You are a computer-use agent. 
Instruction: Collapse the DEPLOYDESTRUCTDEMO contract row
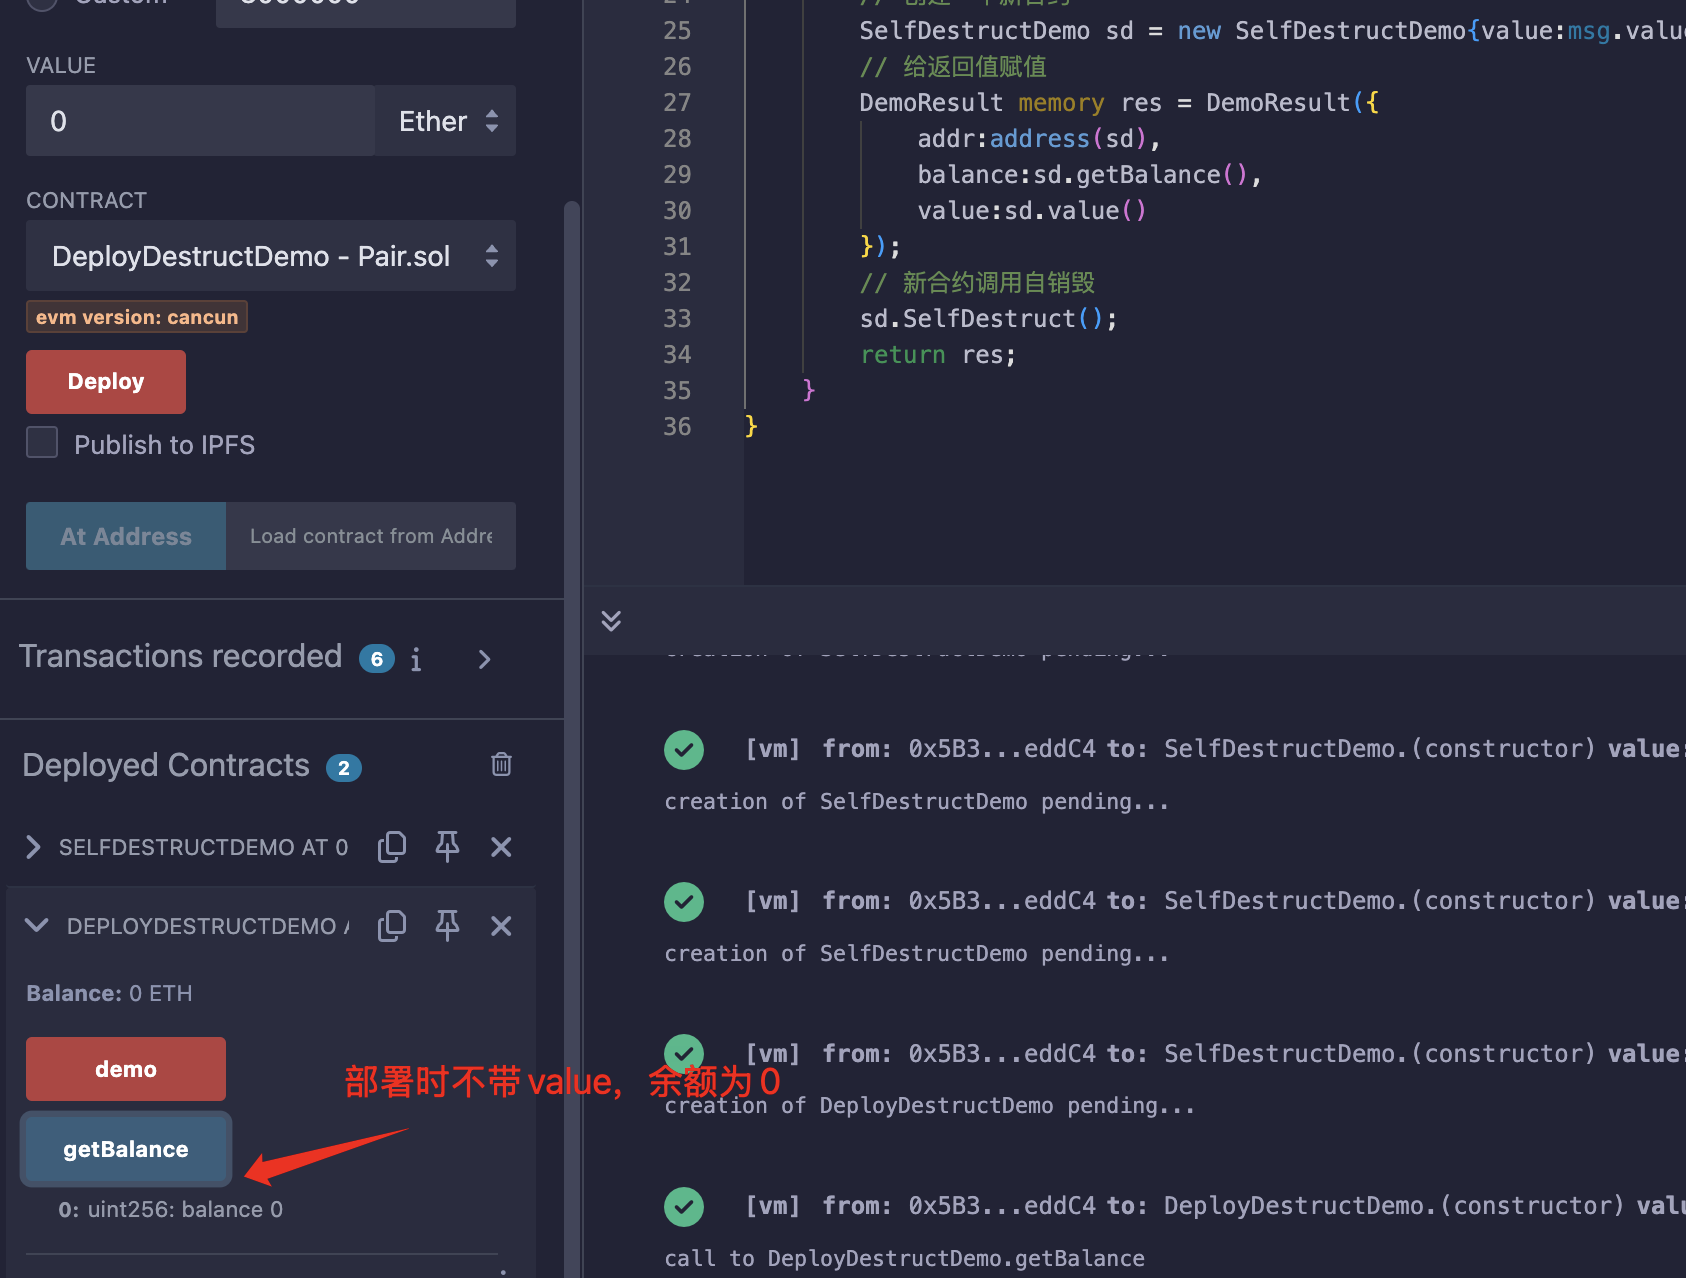[x=37, y=926]
